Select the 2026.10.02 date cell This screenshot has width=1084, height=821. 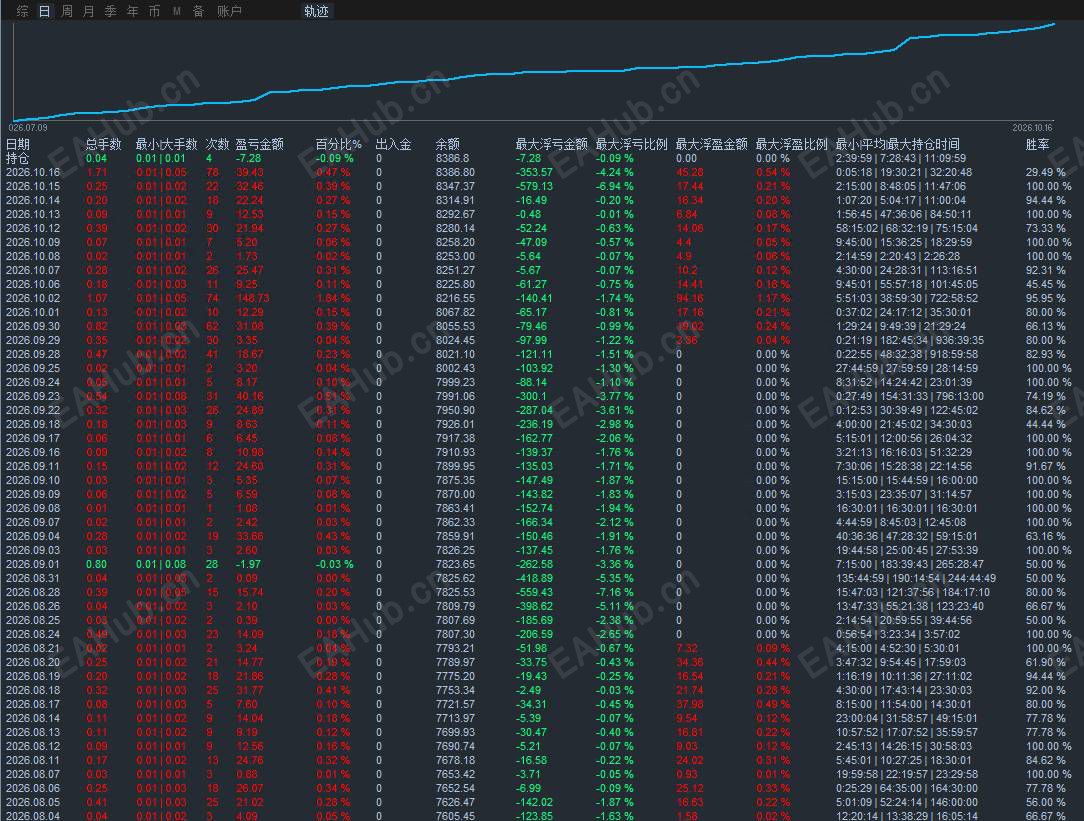[33, 298]
